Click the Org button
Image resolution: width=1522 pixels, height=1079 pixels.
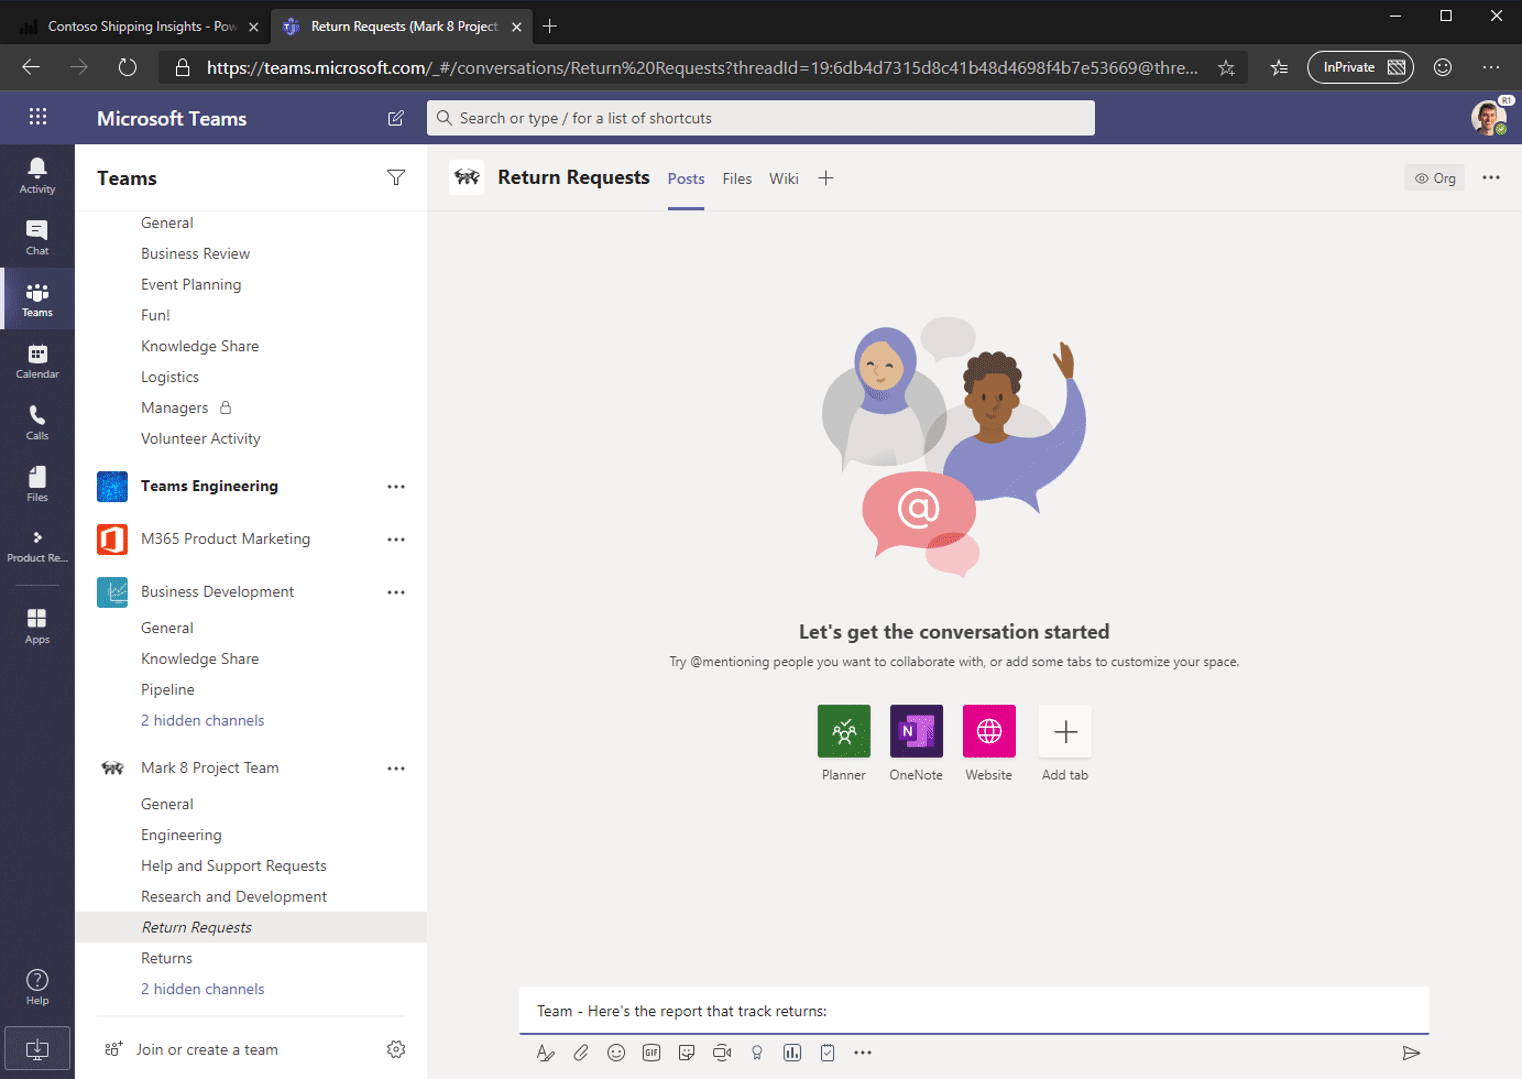click(1435, 179)
